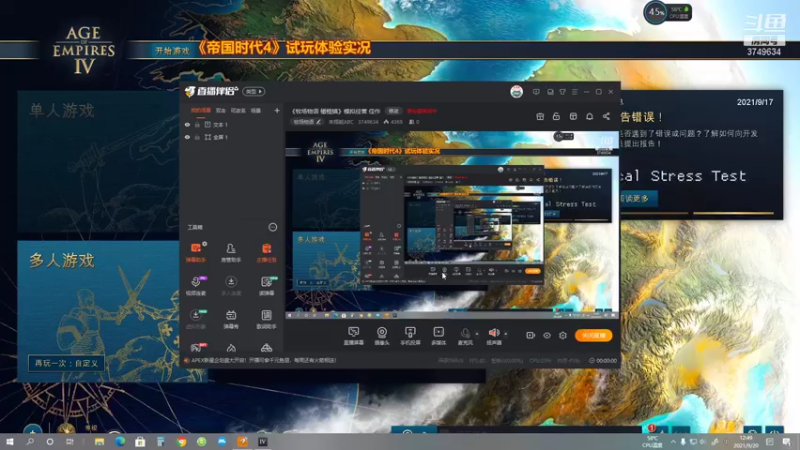Open the notification bell in stream header
This screenshot has width=800, height=450.
point(589,116)
